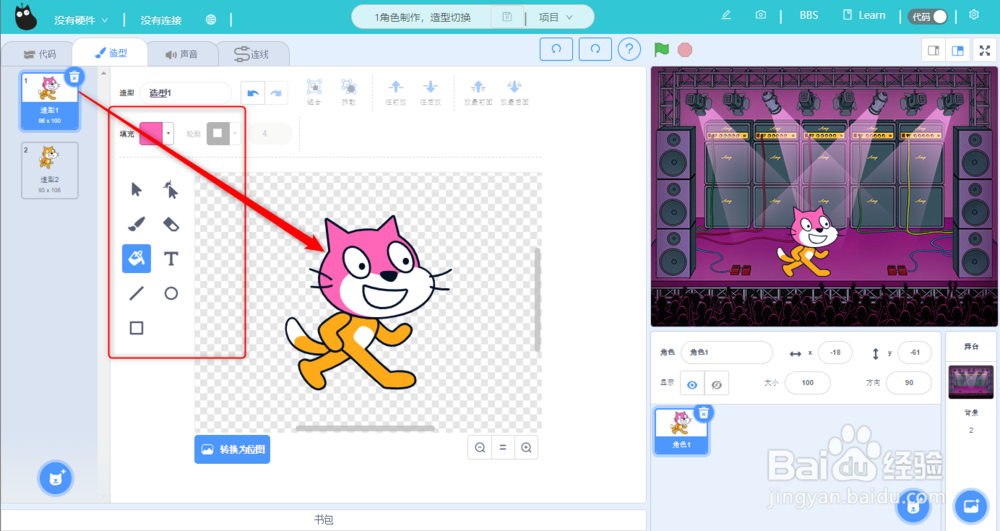Click the send to back (放最后面) icon
The image size is (1000, 531).
point(514,92)
